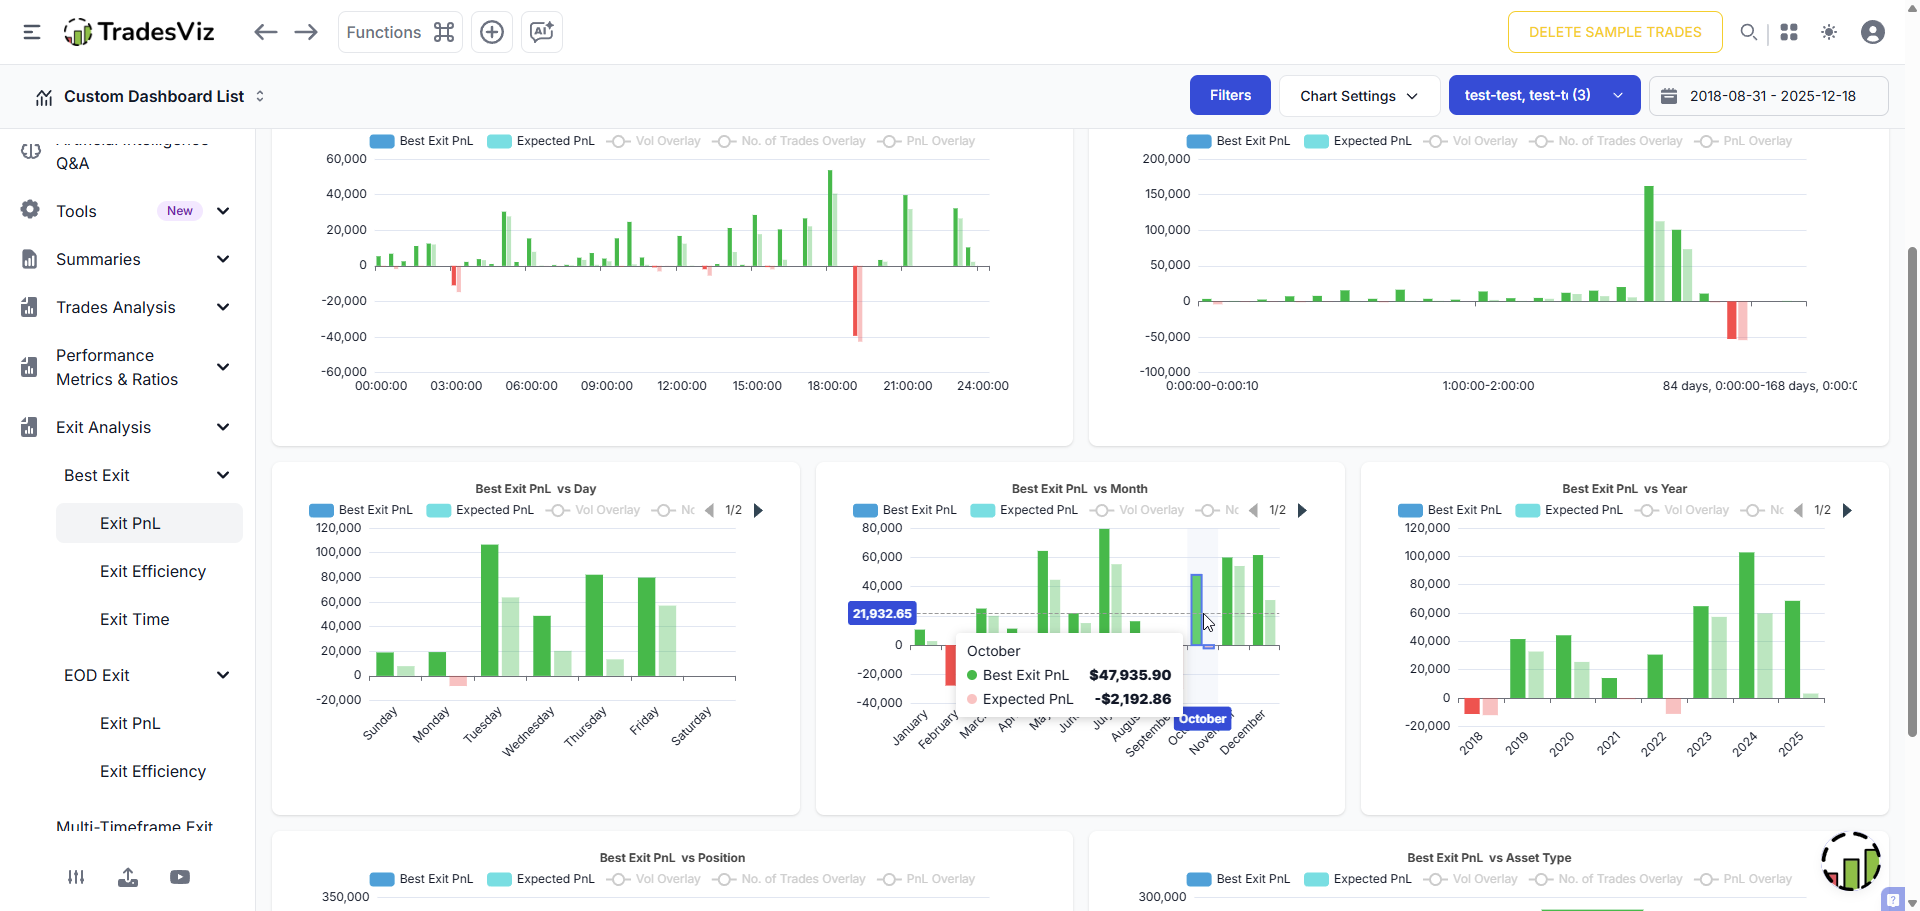This screenshot has height=911, width=1920.
Task: Open the Functions command button
Action: (x=400, y=32)
